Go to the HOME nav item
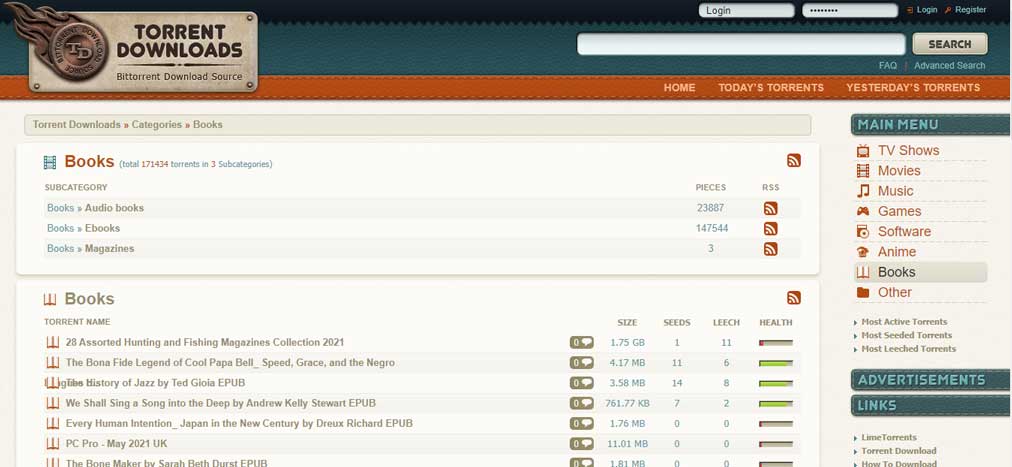 coord(680,88)
